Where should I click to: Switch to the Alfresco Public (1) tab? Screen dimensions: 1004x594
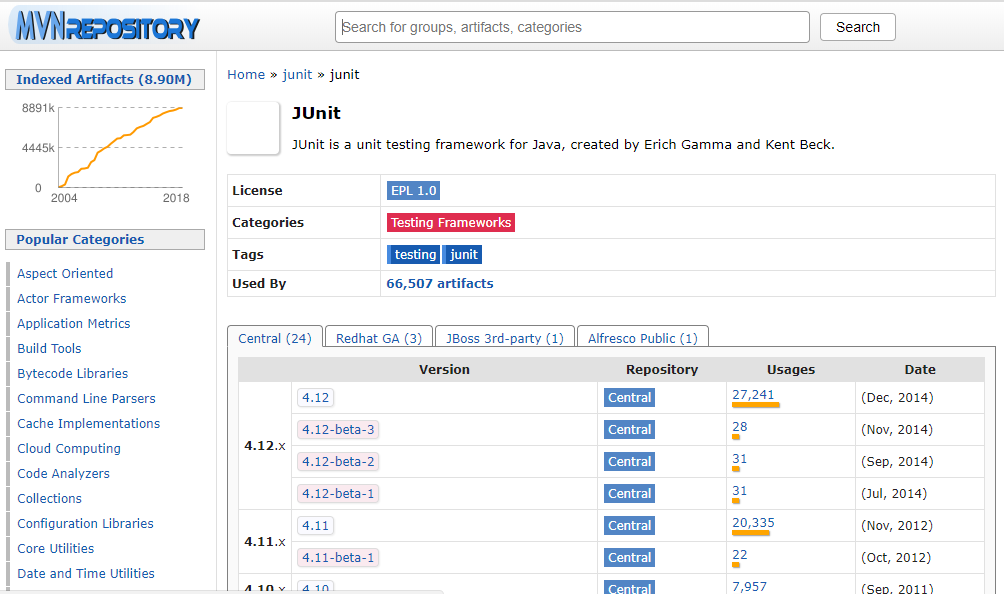[643, 338]
